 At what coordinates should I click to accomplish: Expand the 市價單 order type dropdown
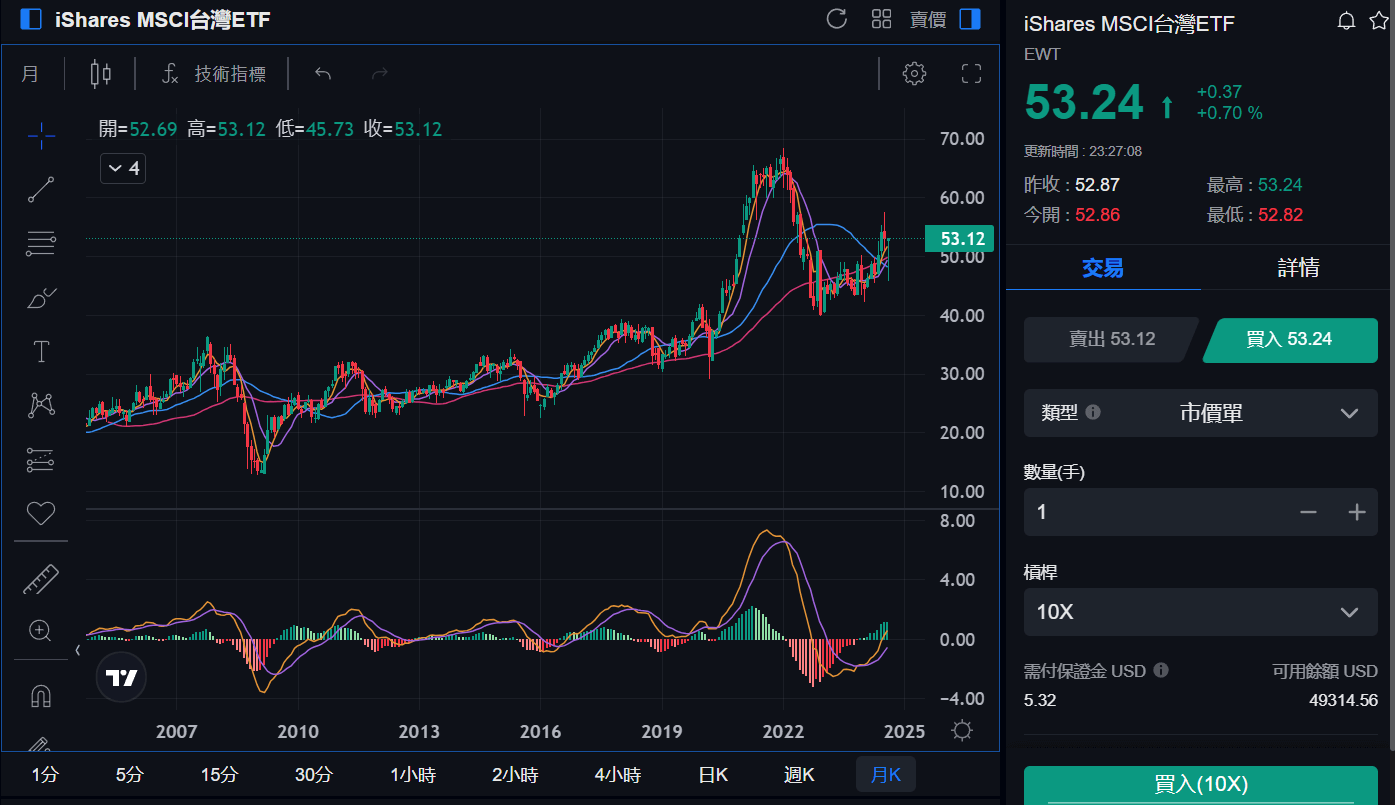pyautogui.click(x=1200, y=413)
